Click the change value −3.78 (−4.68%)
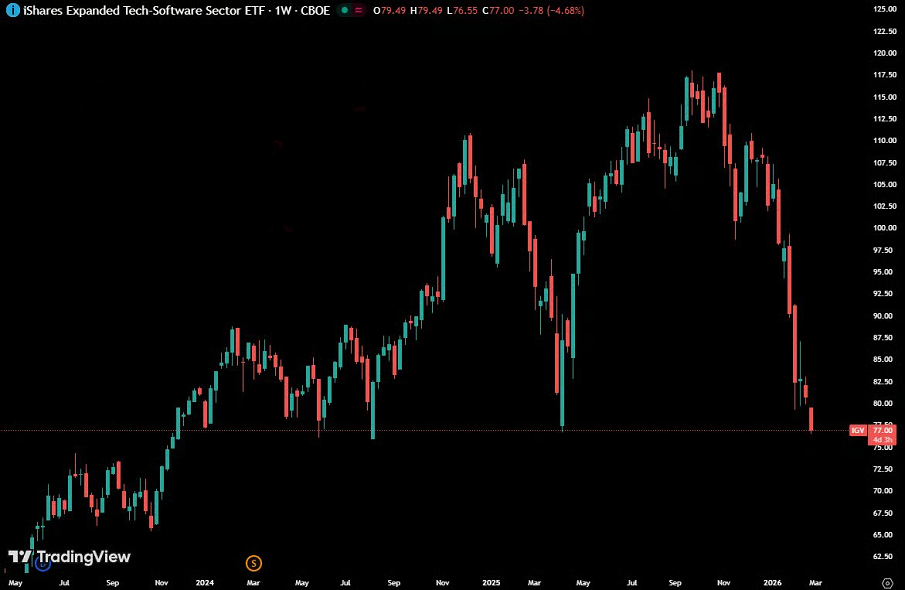Image resolution: width=905 pixels, height=590 pixels. pos(552,10)
